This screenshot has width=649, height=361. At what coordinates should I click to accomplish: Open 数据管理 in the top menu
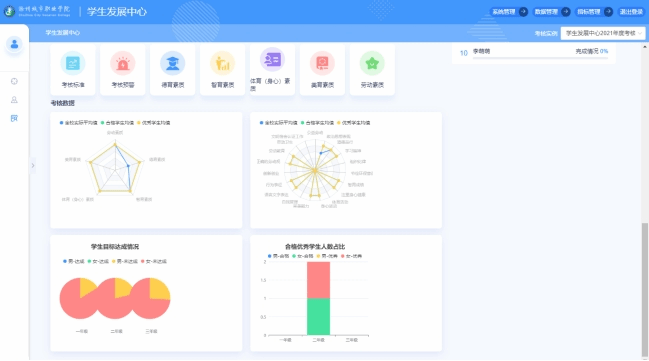[551, 12]
